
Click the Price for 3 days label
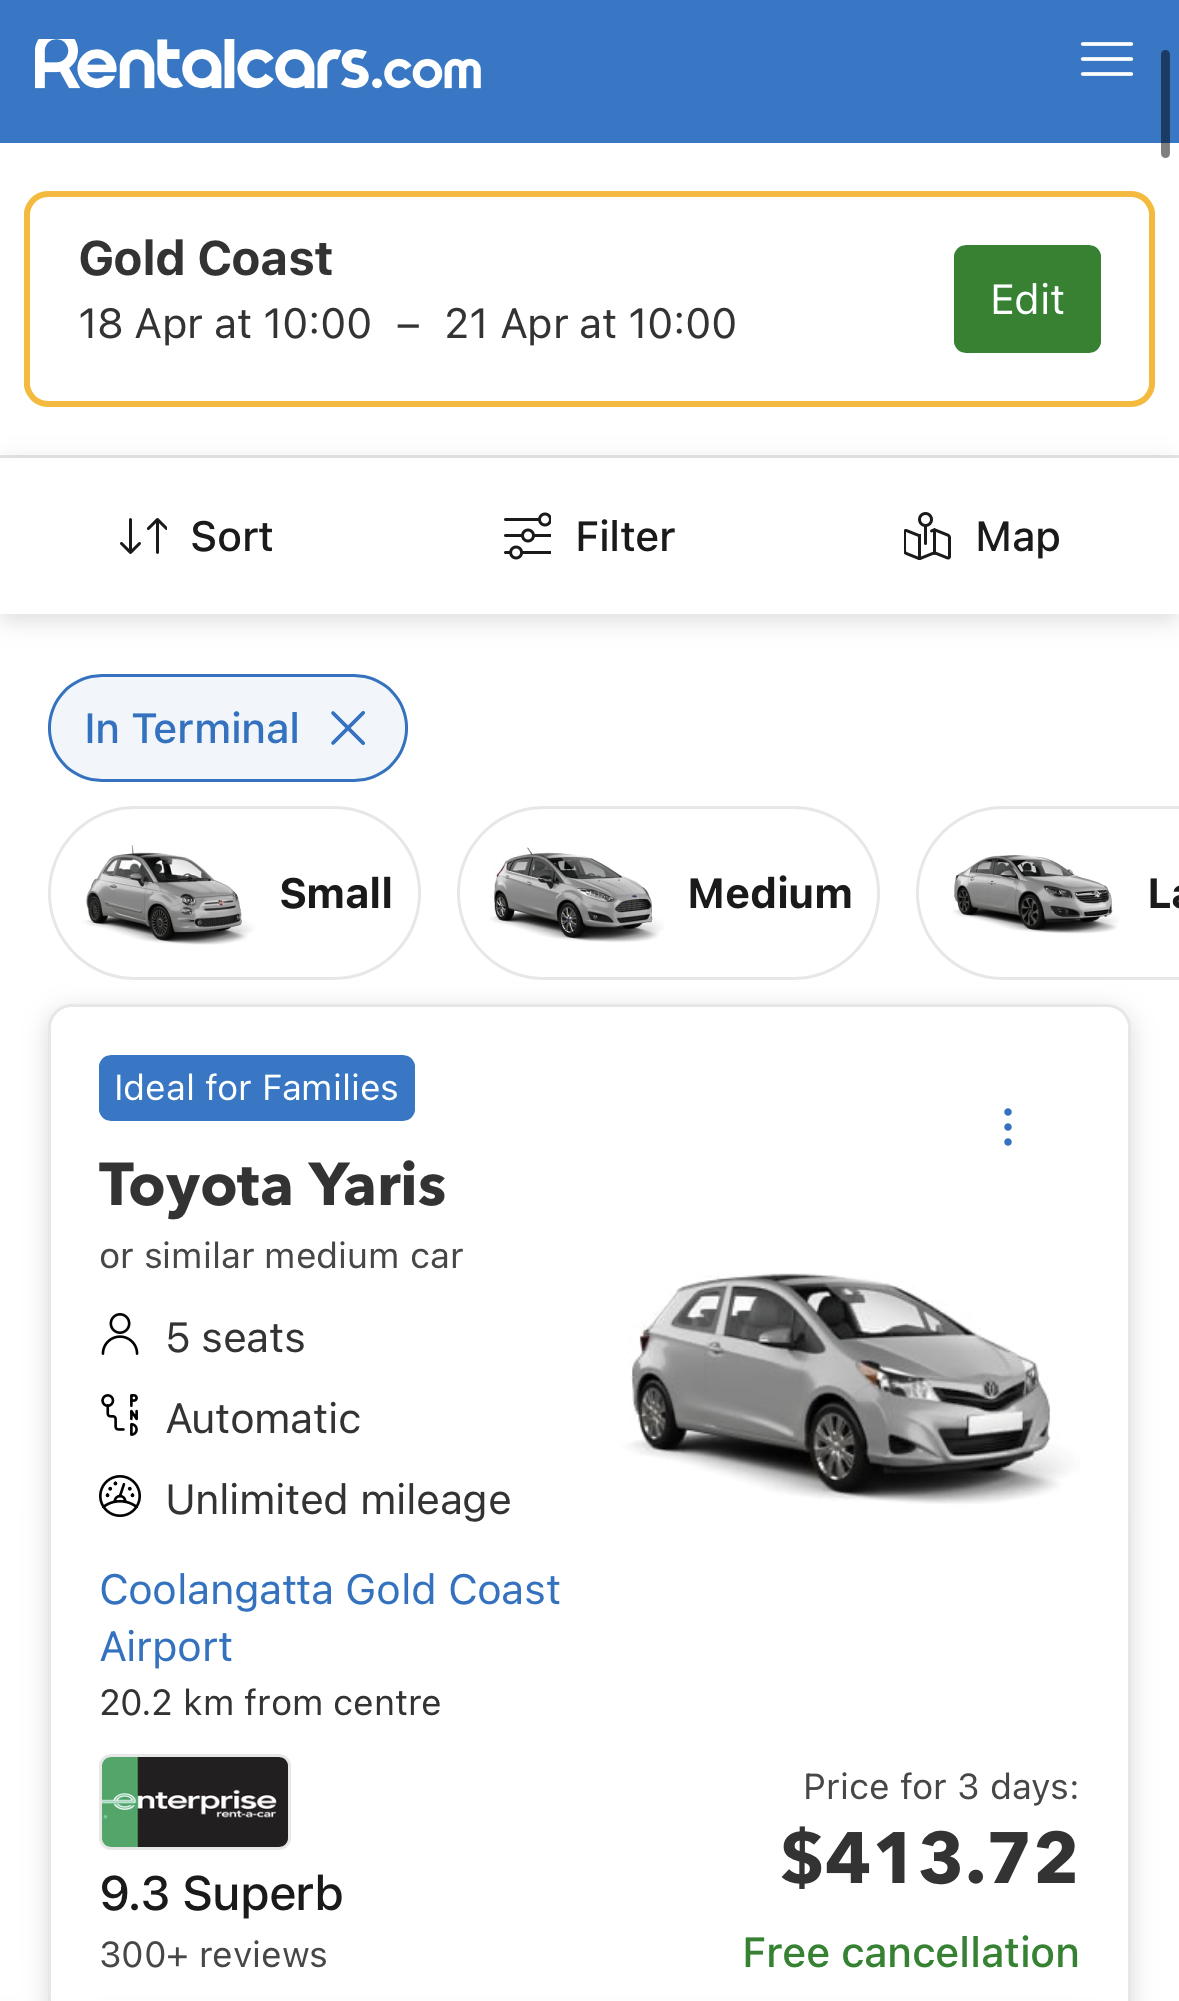(x=941, y=1786)
